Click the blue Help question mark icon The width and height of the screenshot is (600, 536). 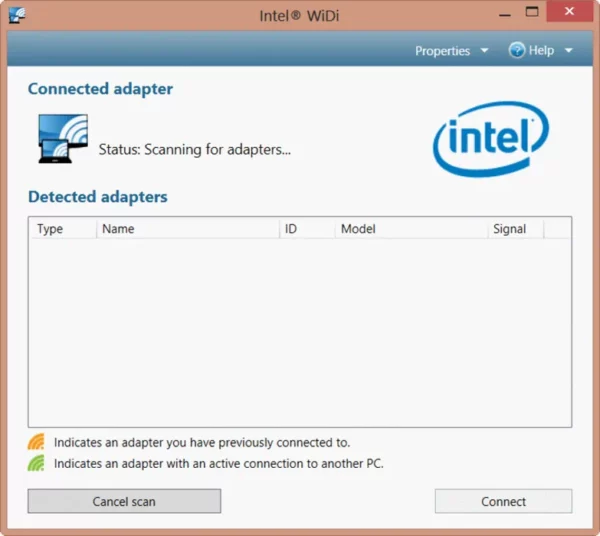517,50
